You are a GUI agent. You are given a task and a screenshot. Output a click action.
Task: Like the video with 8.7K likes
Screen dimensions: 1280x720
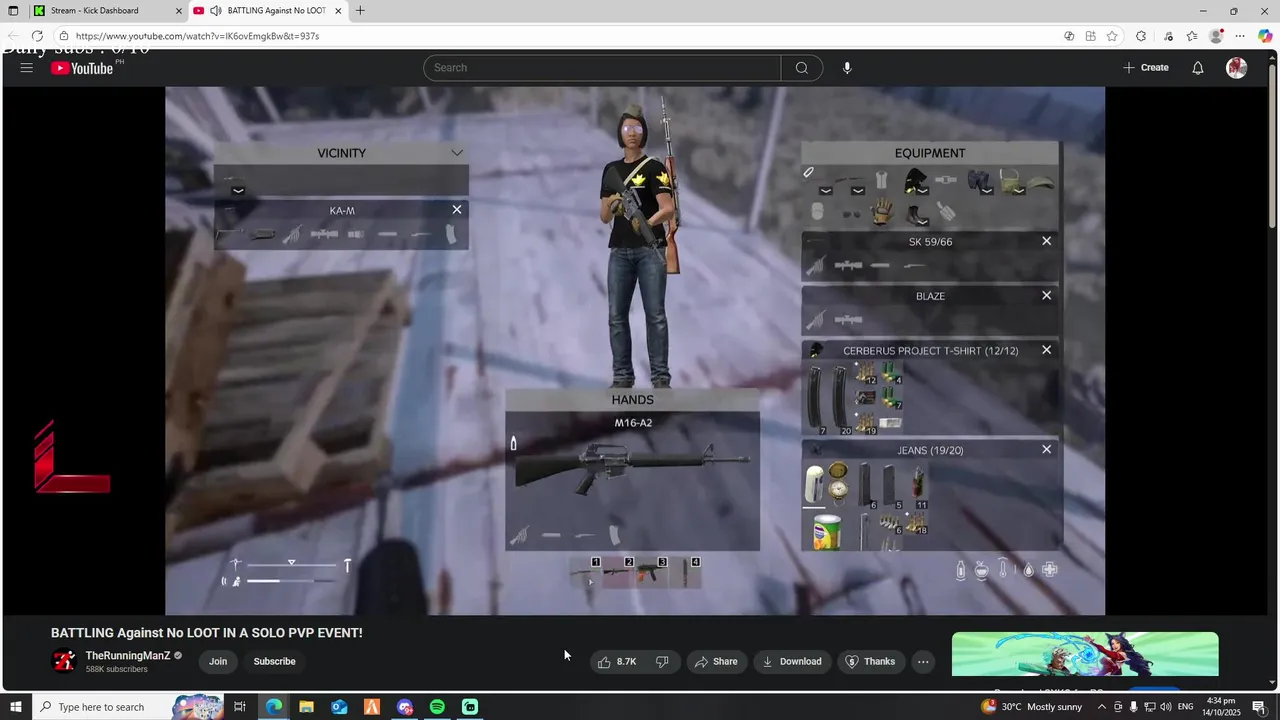pyautogui.click(x=617, y=661)
